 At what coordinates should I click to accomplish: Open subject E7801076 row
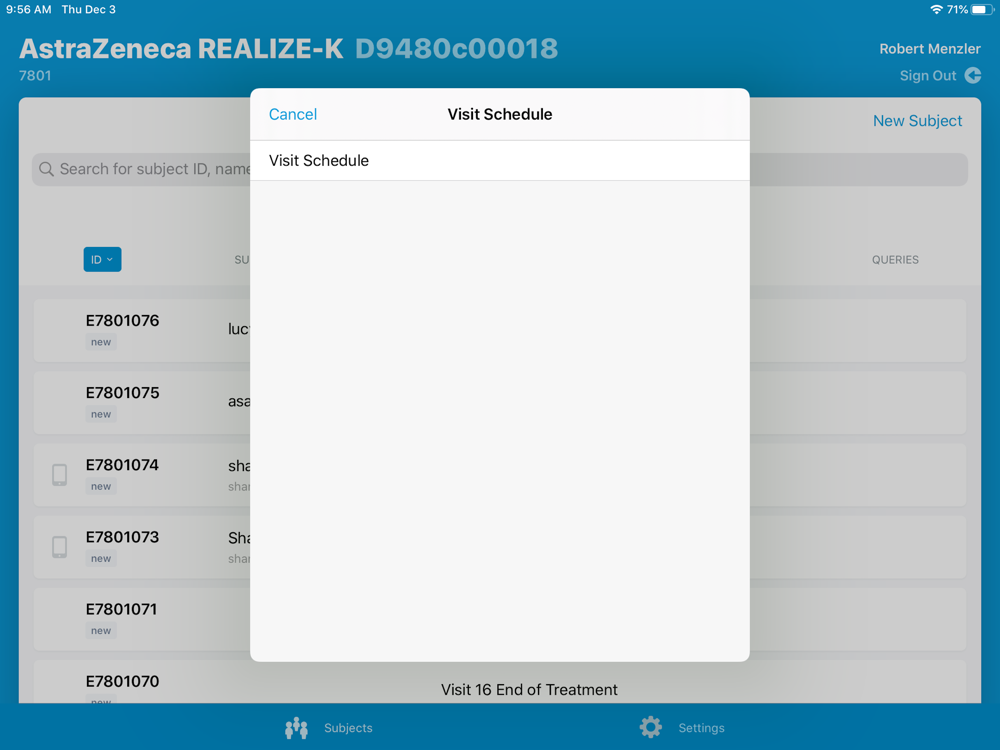click(140, 330)
